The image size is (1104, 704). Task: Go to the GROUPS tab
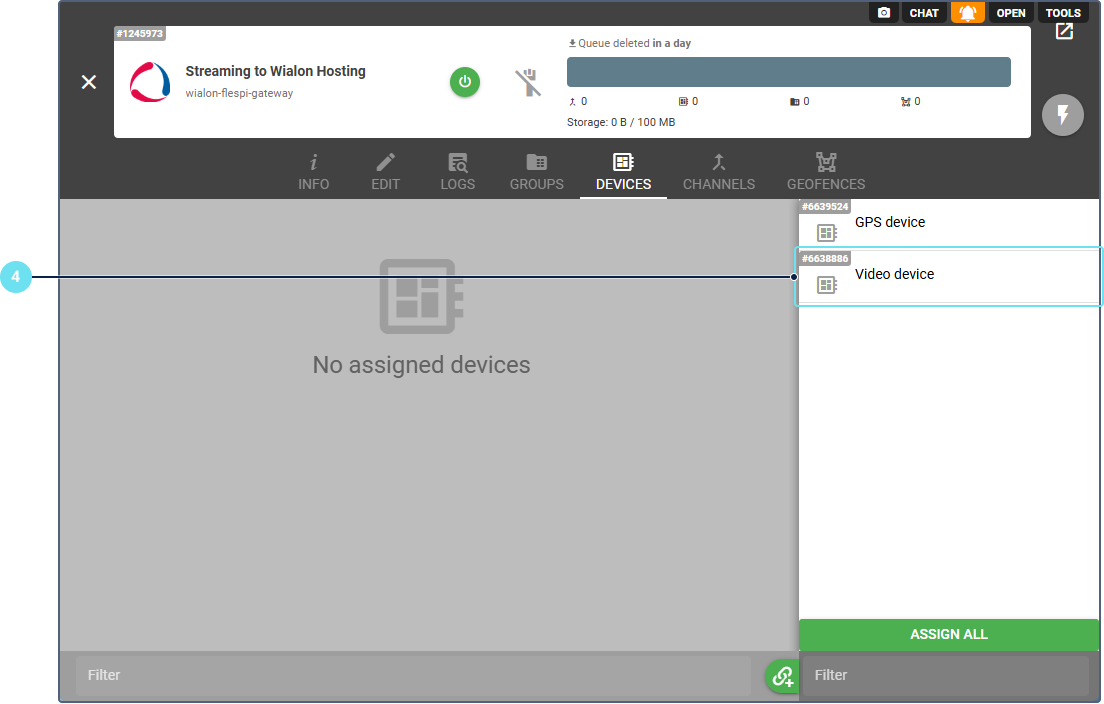click(537, 172)
